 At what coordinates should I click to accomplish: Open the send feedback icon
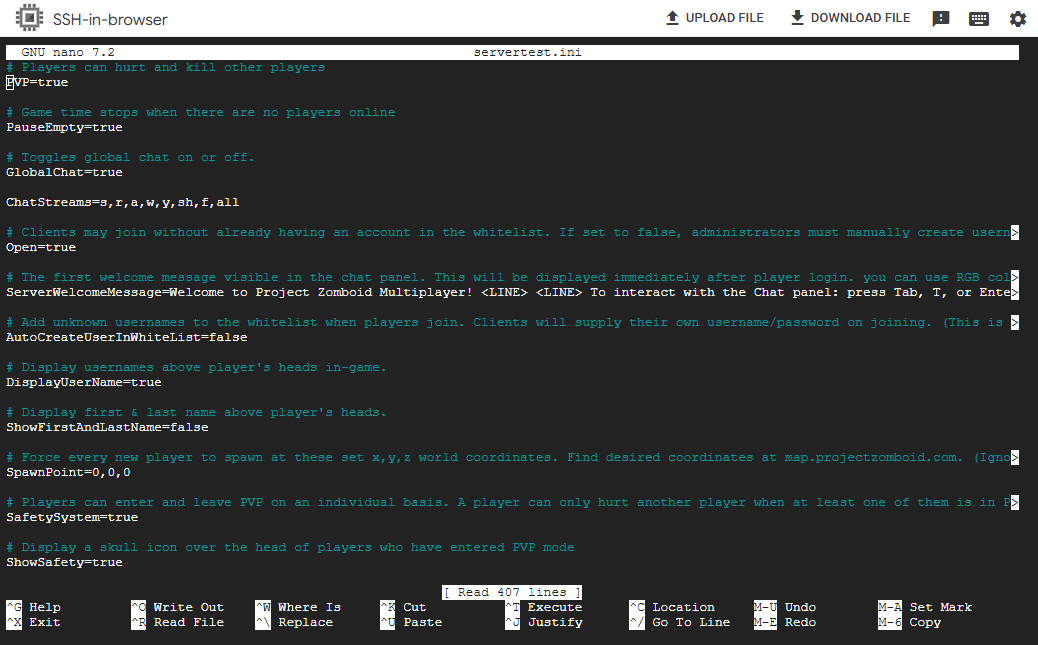941,19
